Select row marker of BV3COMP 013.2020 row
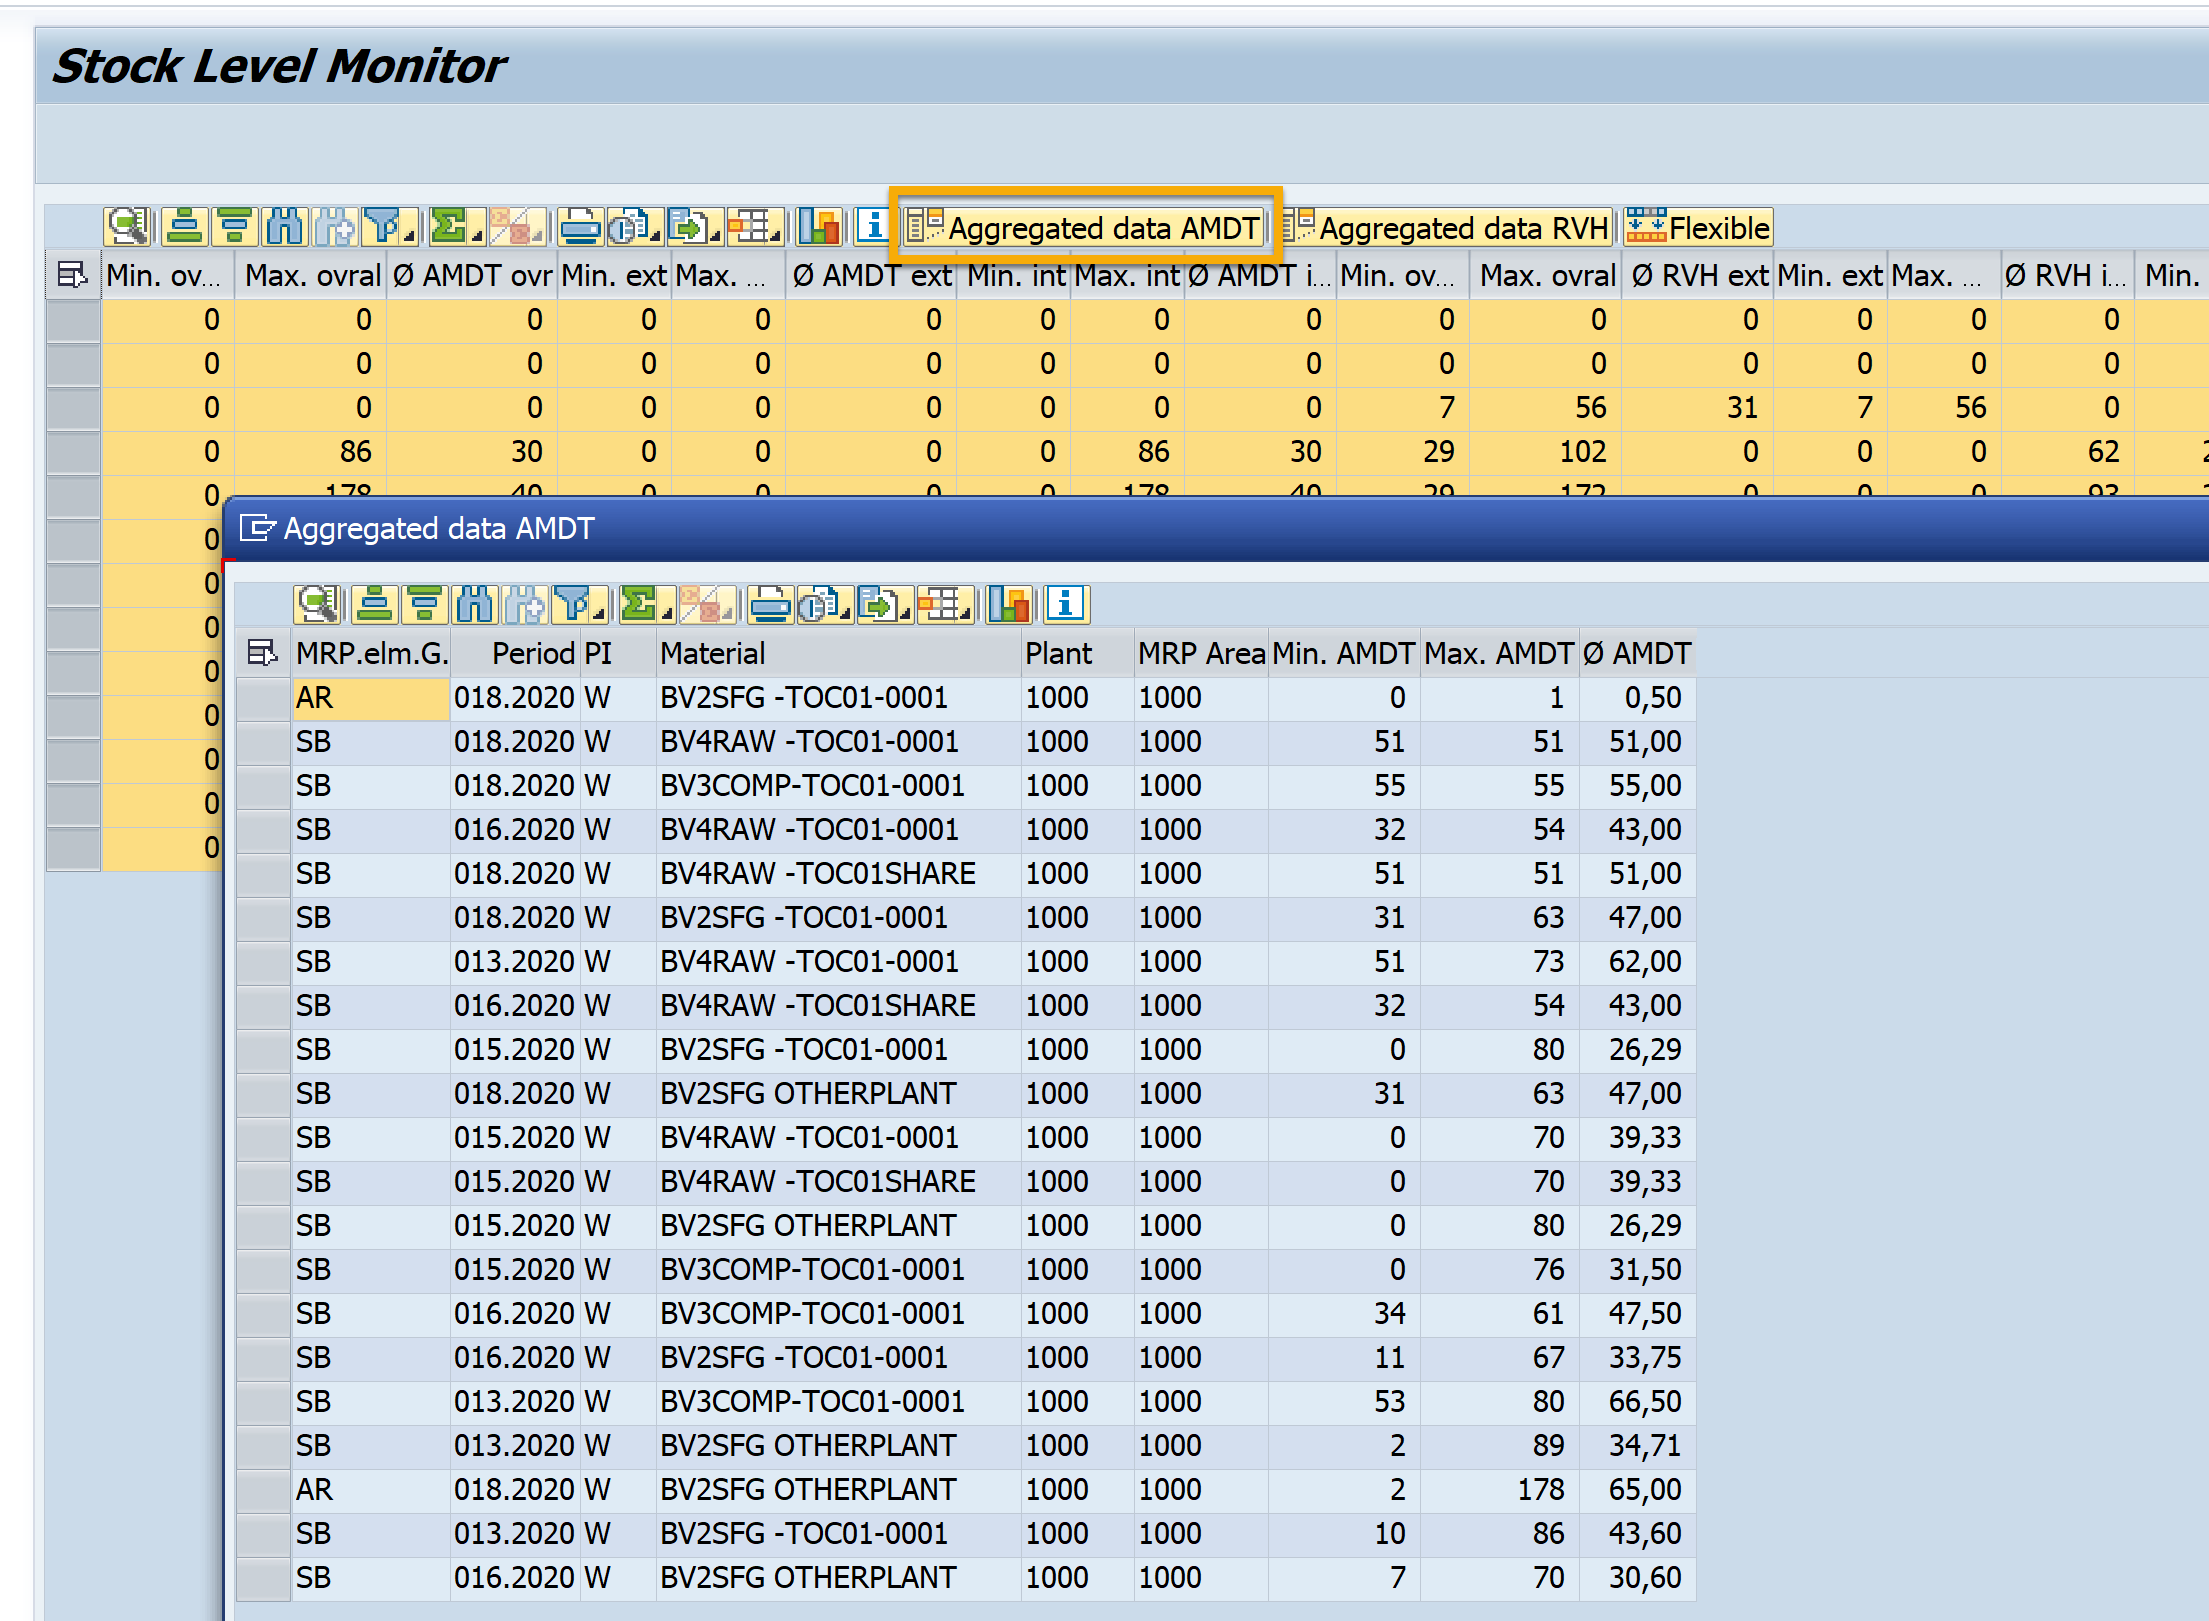The width and height of the screenshot is (2209, 1621). click(263, 1402)
